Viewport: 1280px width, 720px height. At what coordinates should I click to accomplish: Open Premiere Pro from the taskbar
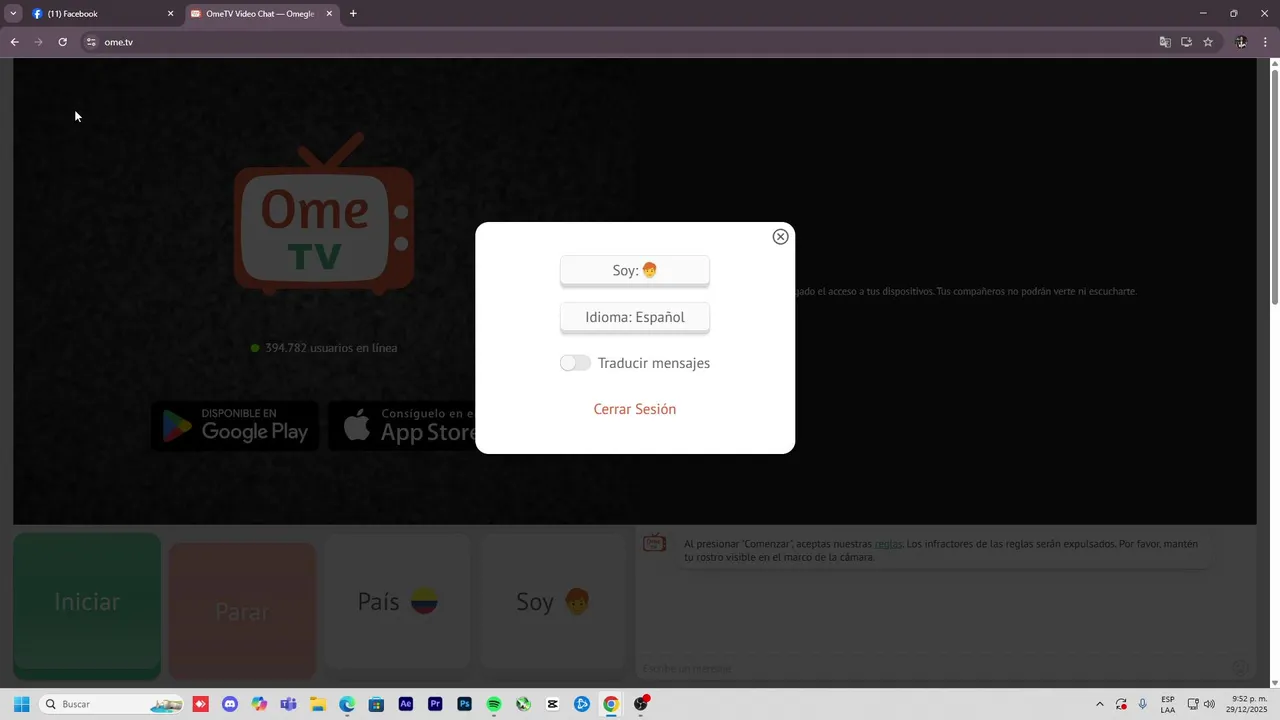point(435,704)
